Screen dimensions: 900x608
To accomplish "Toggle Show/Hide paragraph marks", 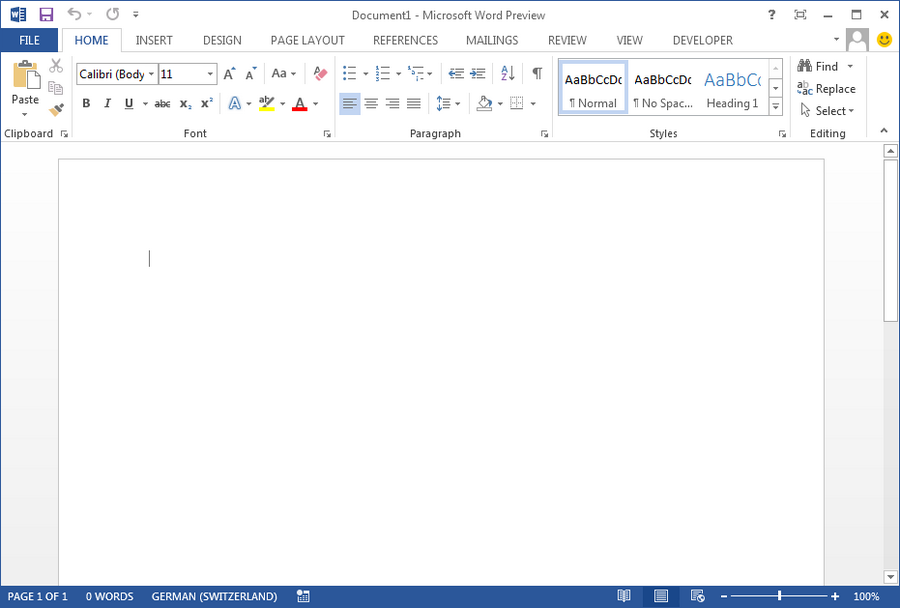I will coord(537,74).
